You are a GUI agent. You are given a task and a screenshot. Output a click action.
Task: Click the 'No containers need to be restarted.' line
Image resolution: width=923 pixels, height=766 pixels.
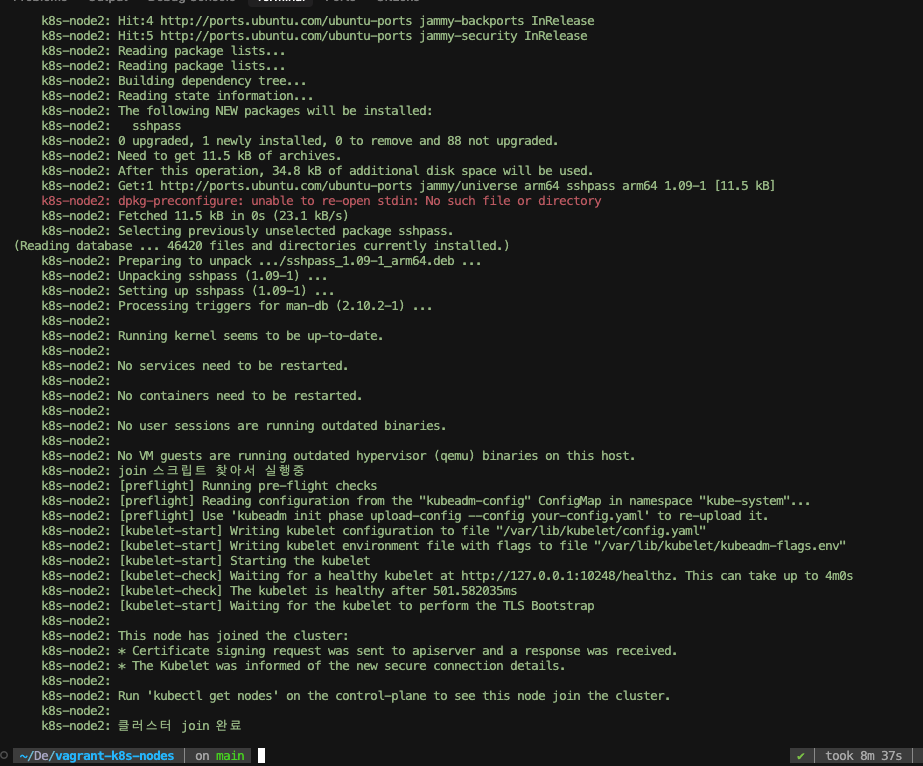pyautogui.click(x=202, y=396)
